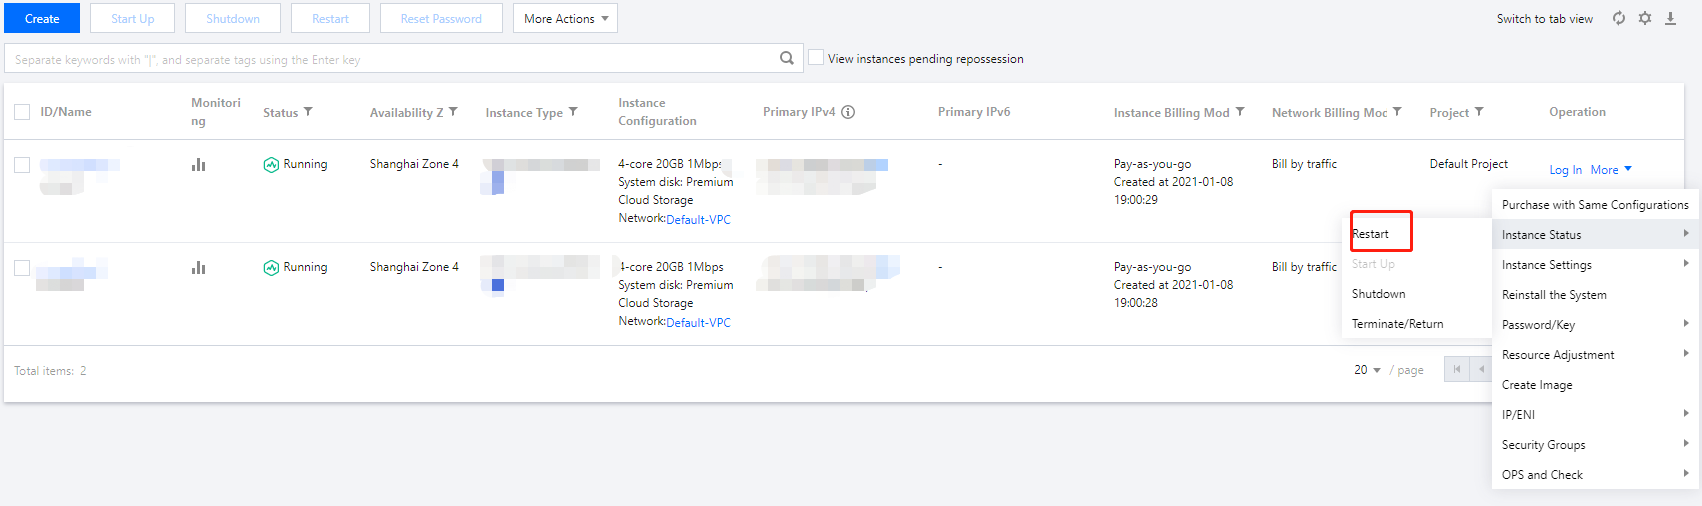Select the second instance checkbox
1702x506 pixels.
[x=22, y=267]
